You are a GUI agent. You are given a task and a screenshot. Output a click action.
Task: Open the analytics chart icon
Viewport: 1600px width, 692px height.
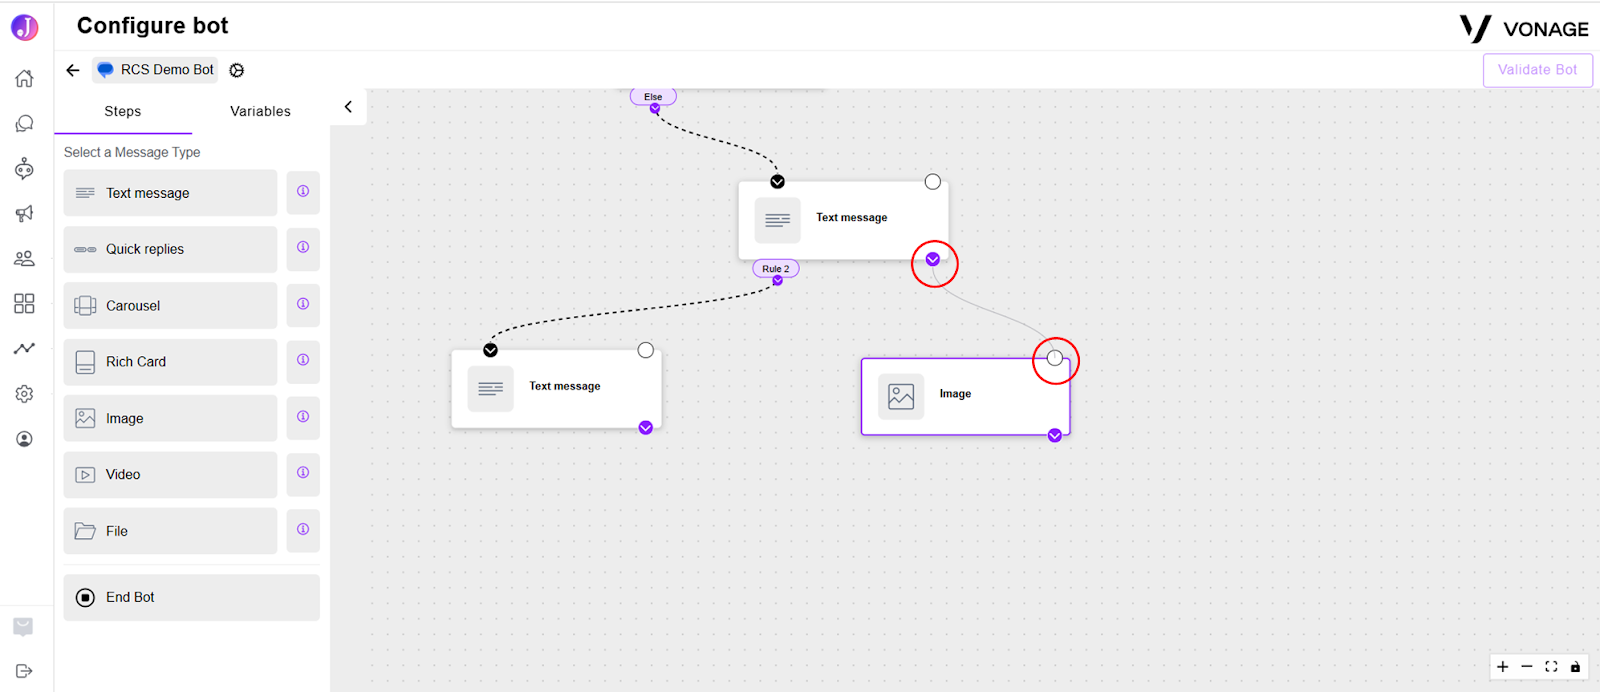click(24, 348)
